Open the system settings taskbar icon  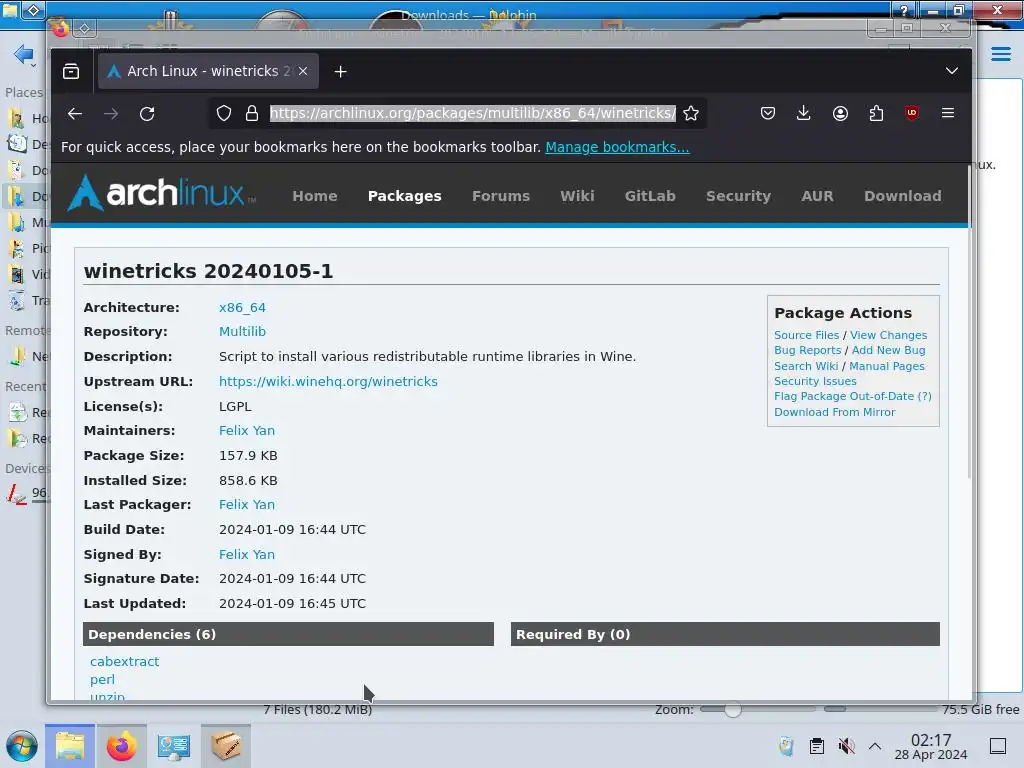coord(174,746)
